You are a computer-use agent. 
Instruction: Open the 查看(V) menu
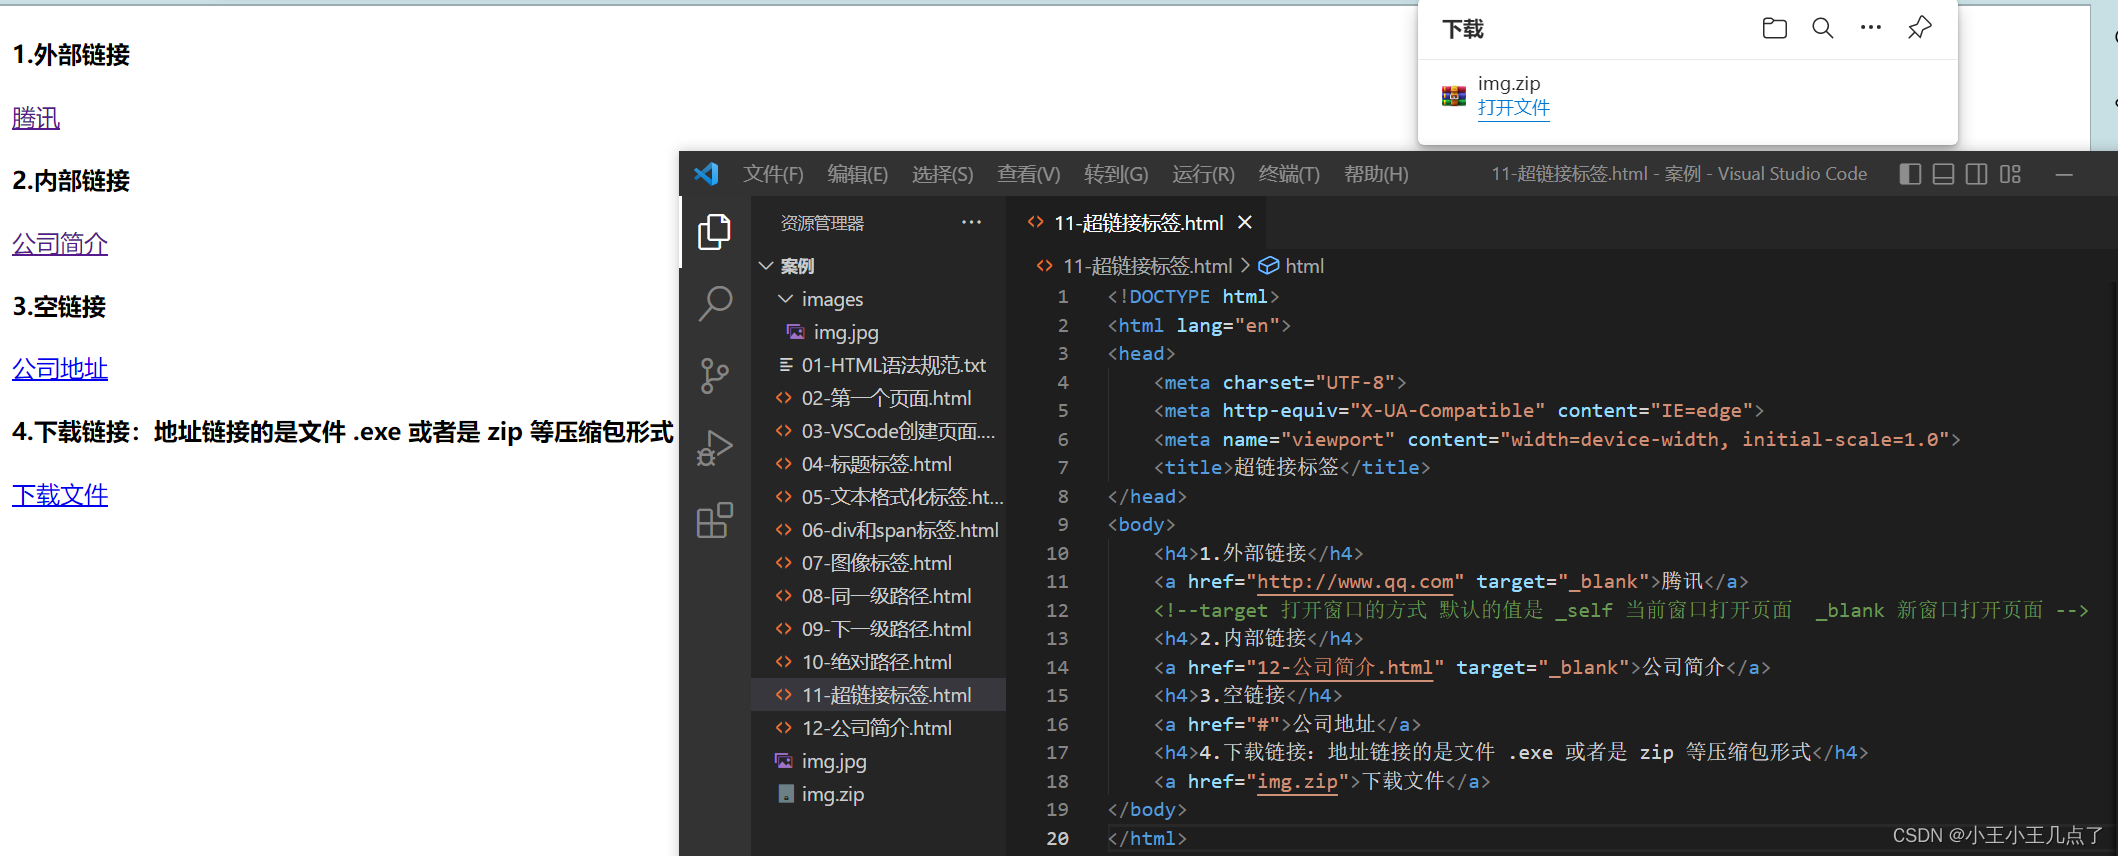(x=1028, y=174)
